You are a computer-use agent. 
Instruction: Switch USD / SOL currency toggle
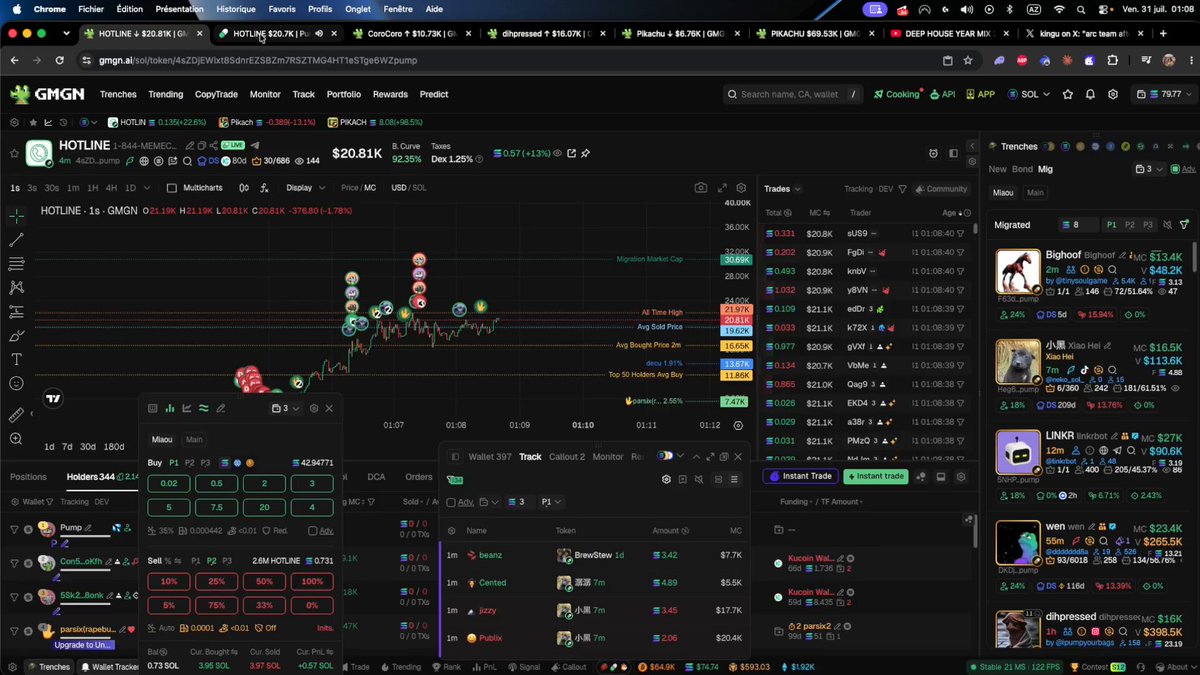pyautogui.click(x=409, y=188)
